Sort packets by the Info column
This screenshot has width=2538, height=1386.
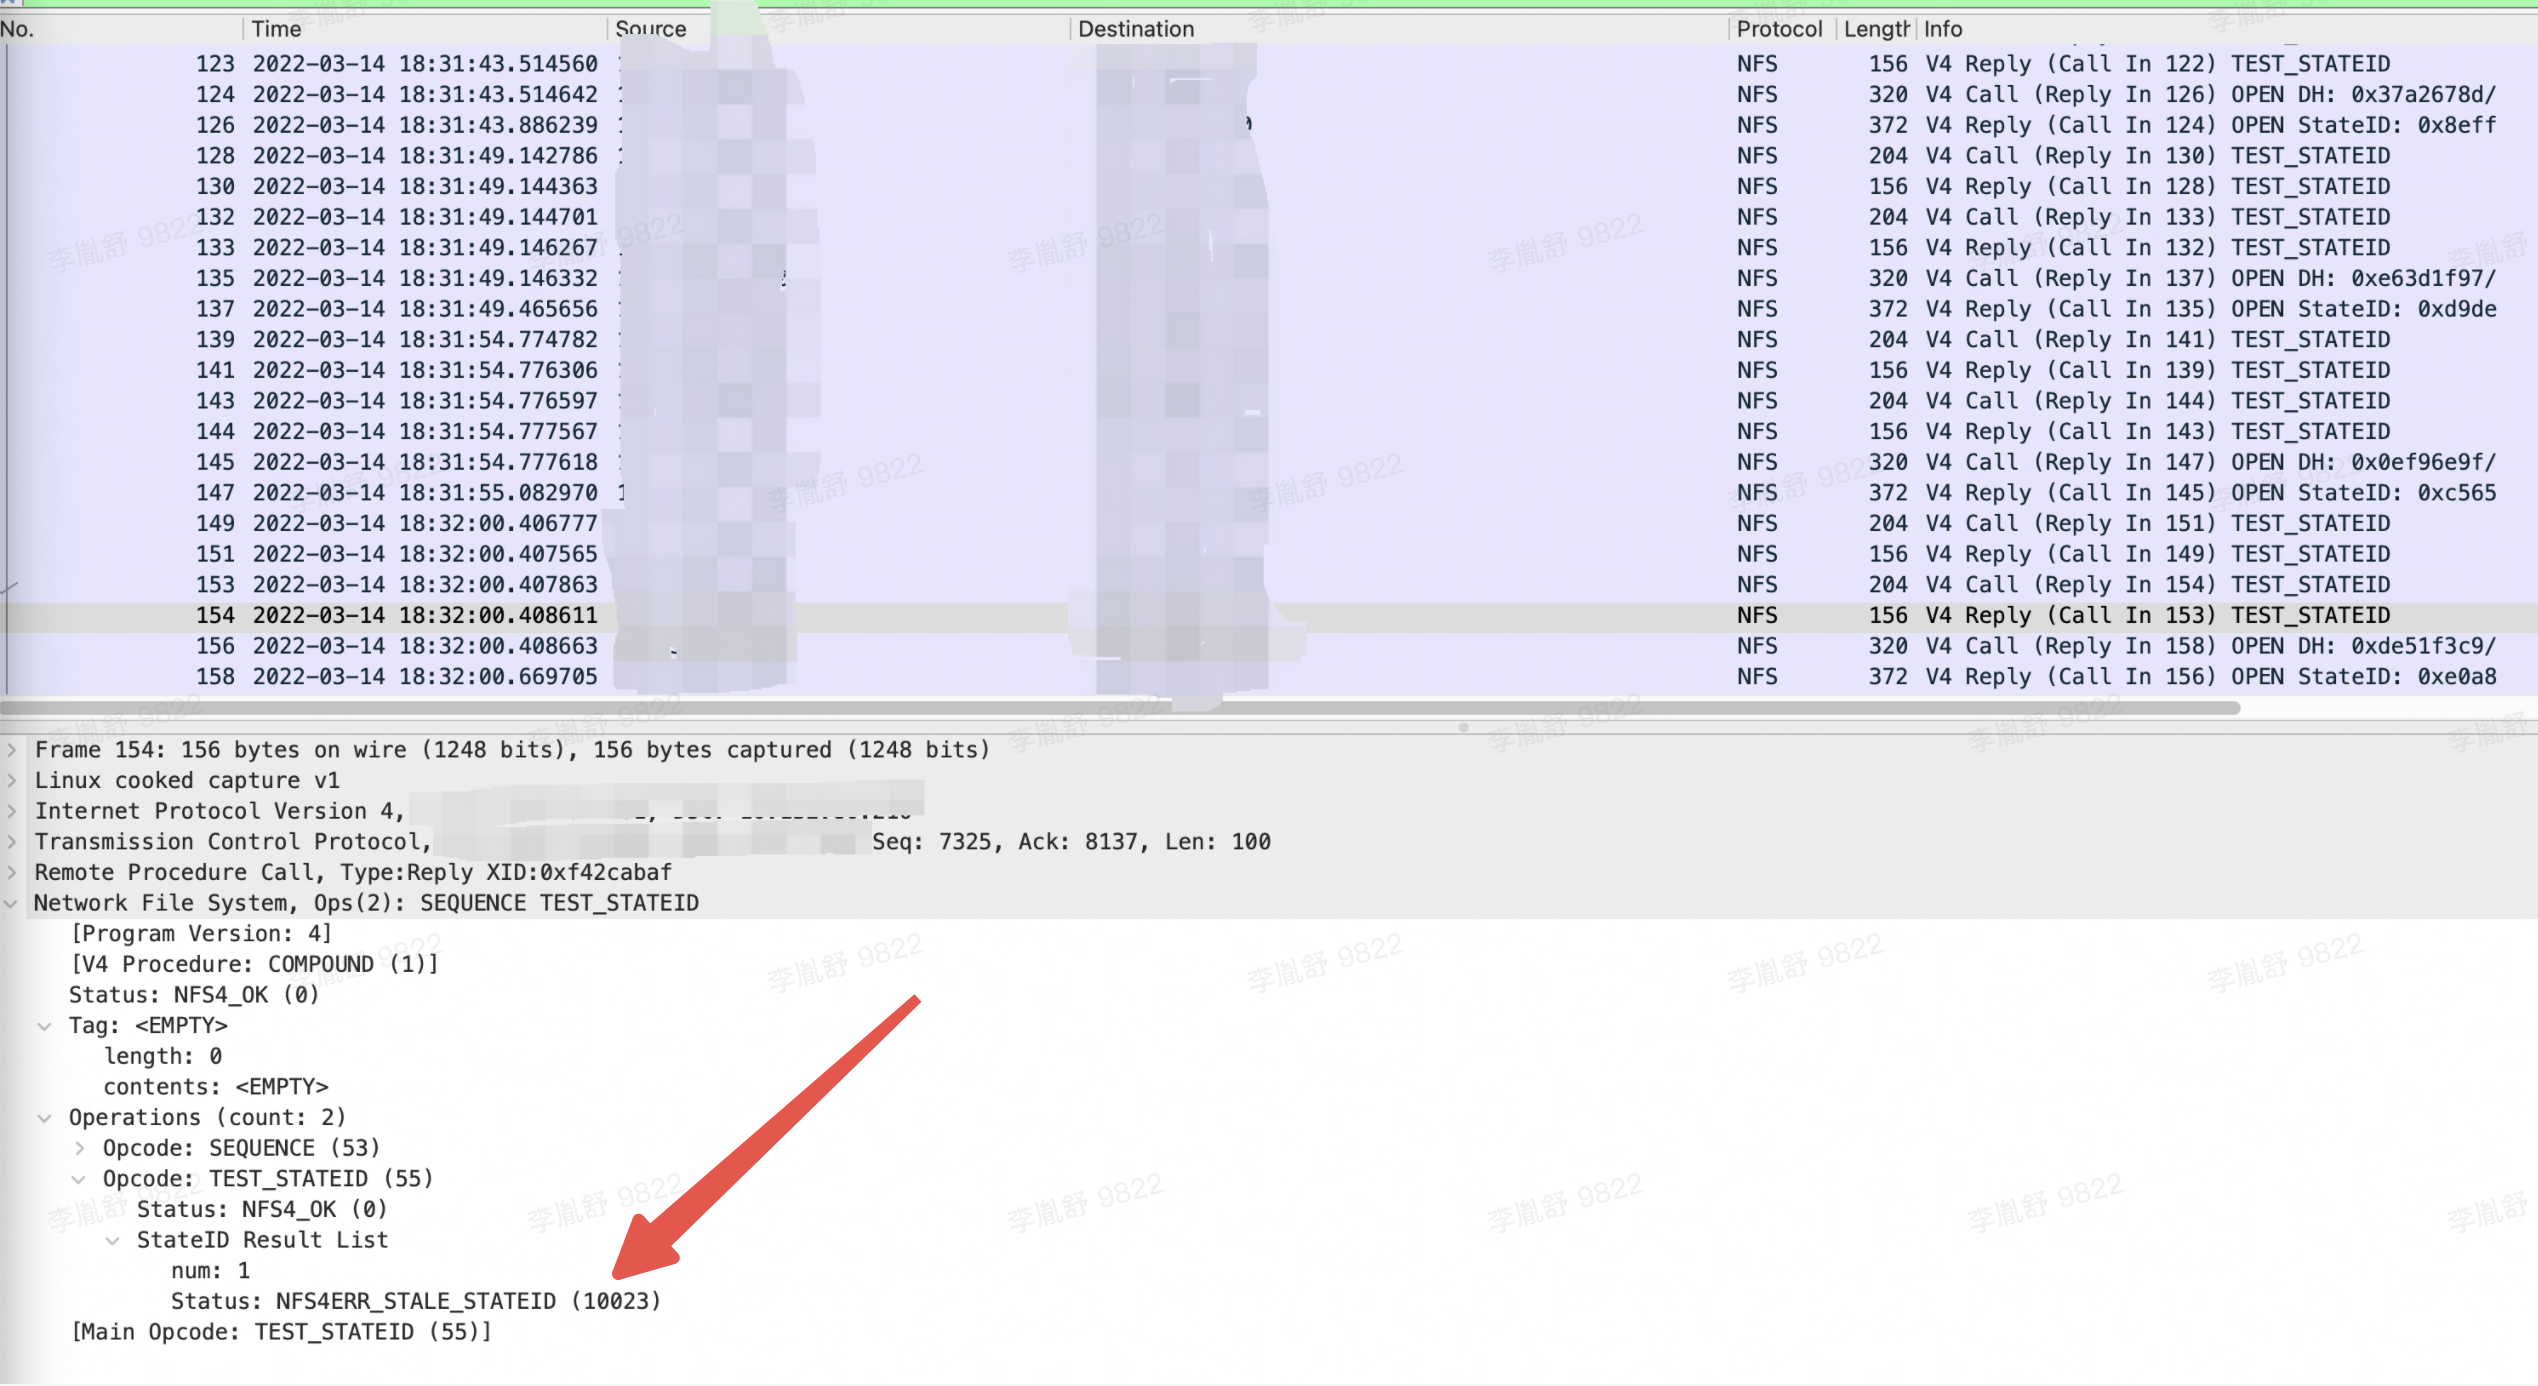pos(1943,28)
